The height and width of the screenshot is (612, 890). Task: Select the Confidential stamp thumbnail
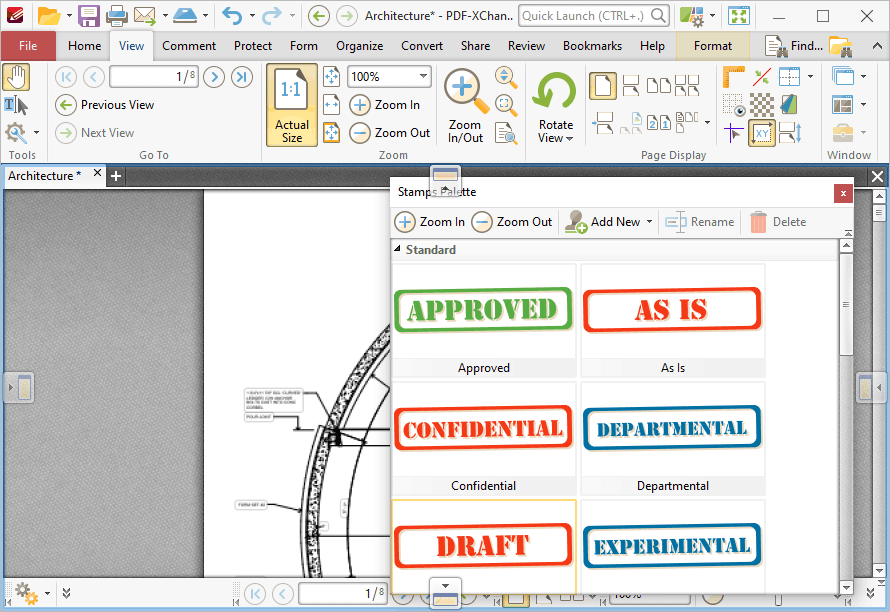[484, 429]
